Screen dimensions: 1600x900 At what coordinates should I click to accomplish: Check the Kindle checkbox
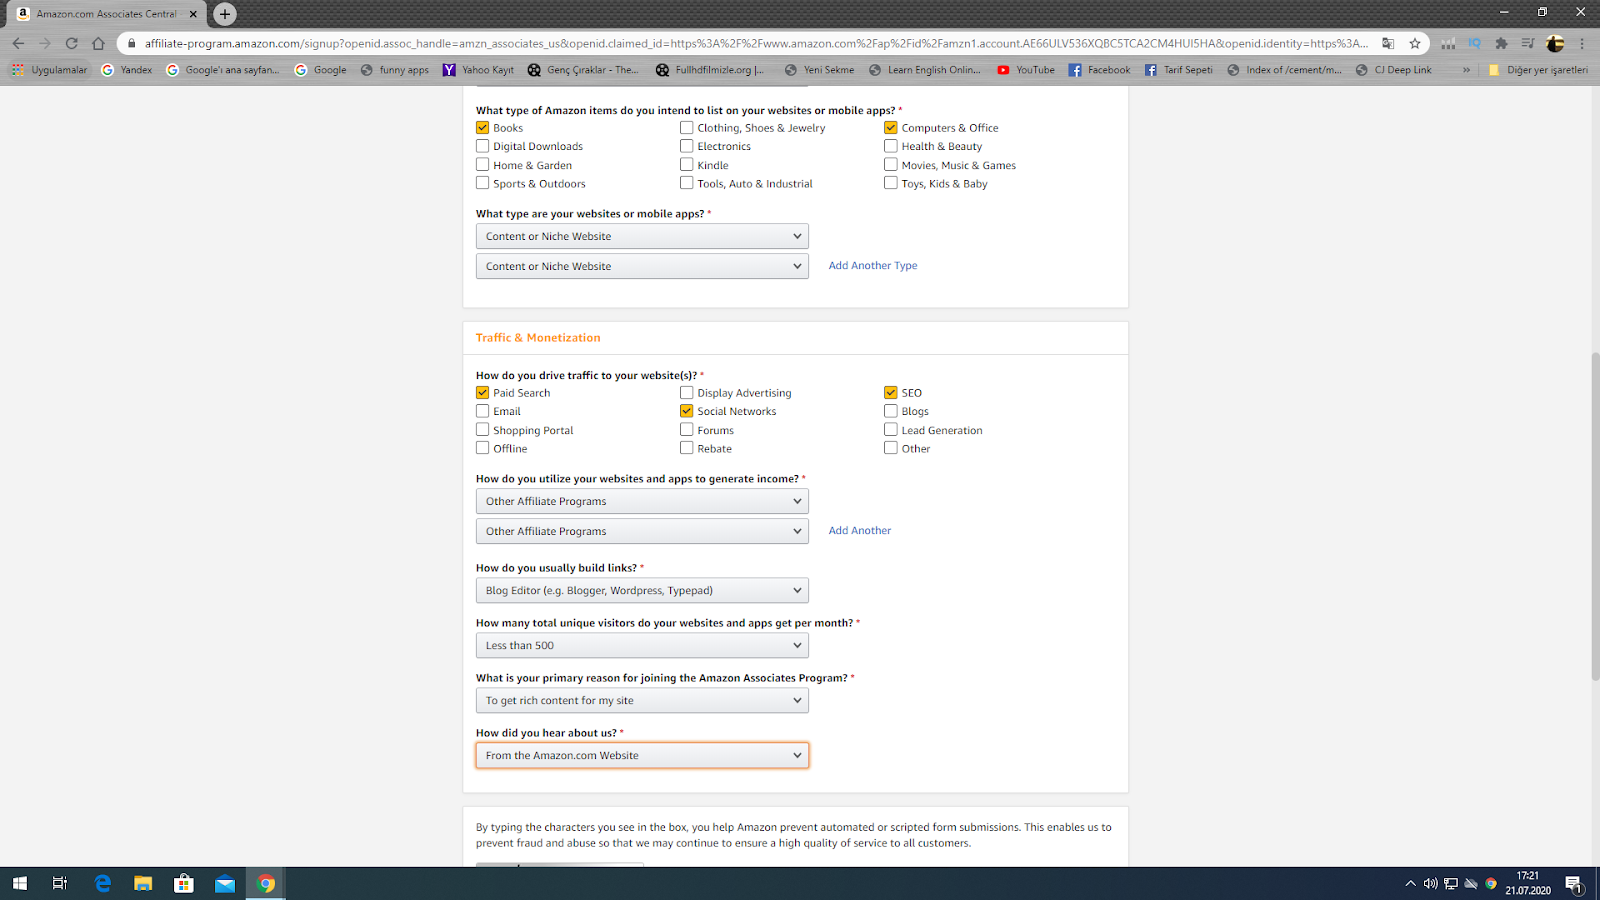tap(687, 165)
